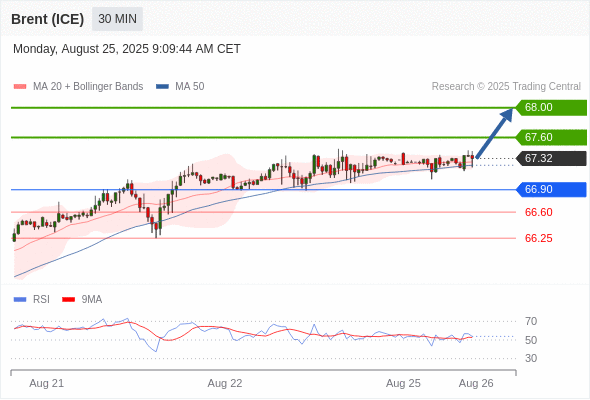Screen dimensions: 590x400
Task: Click the red 66.60 support label
Action: pyautogui.click(x=538, y=212)
